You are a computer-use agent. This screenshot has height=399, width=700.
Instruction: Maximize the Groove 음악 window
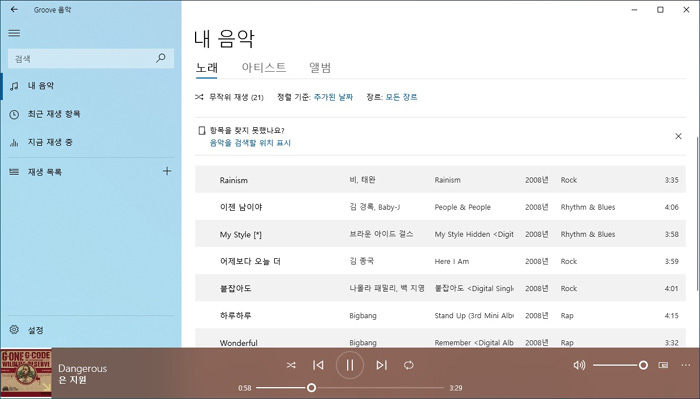pos(660,10)
